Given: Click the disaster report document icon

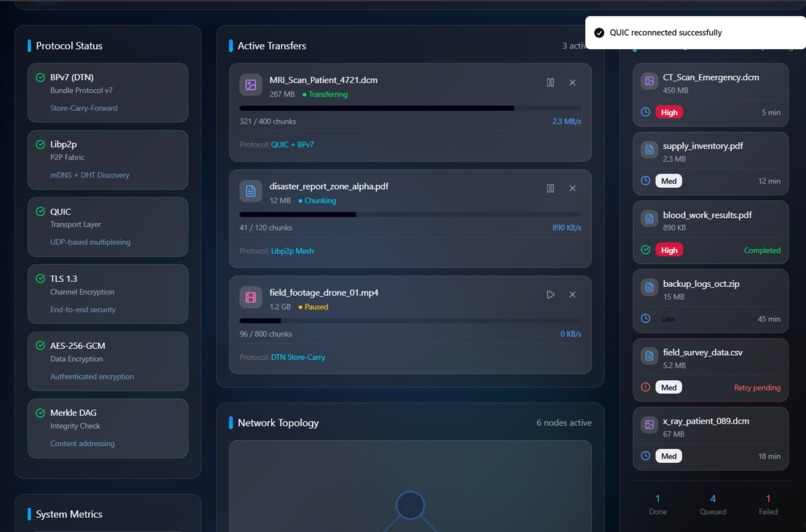Looking at the screenshot, I should tap(251, 191).
